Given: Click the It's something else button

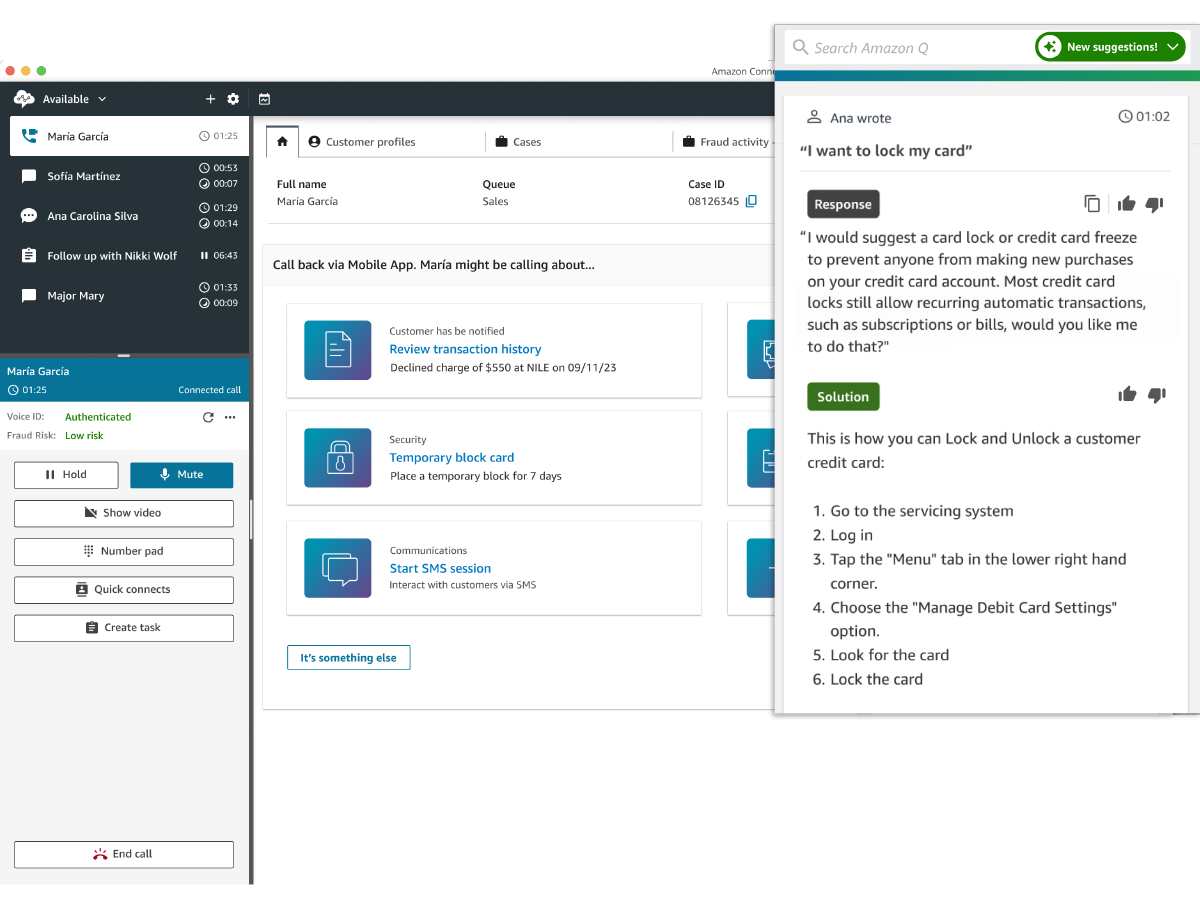Looking at the screenshot, I should [x=348, y=658].
